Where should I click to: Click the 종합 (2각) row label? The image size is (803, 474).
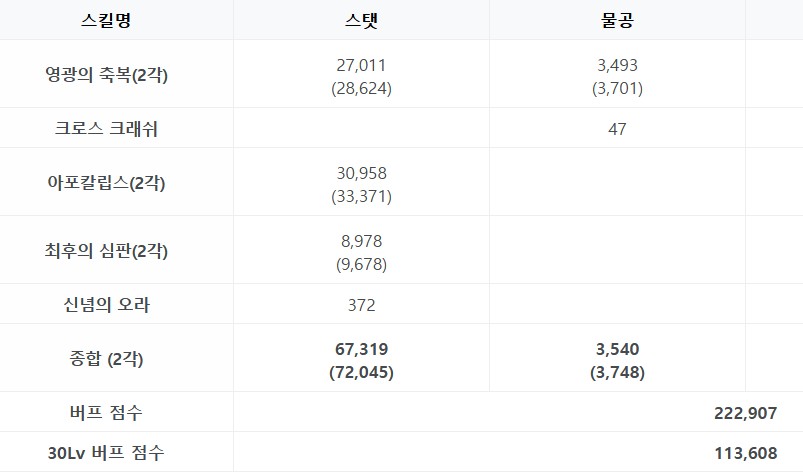point(106,359)
